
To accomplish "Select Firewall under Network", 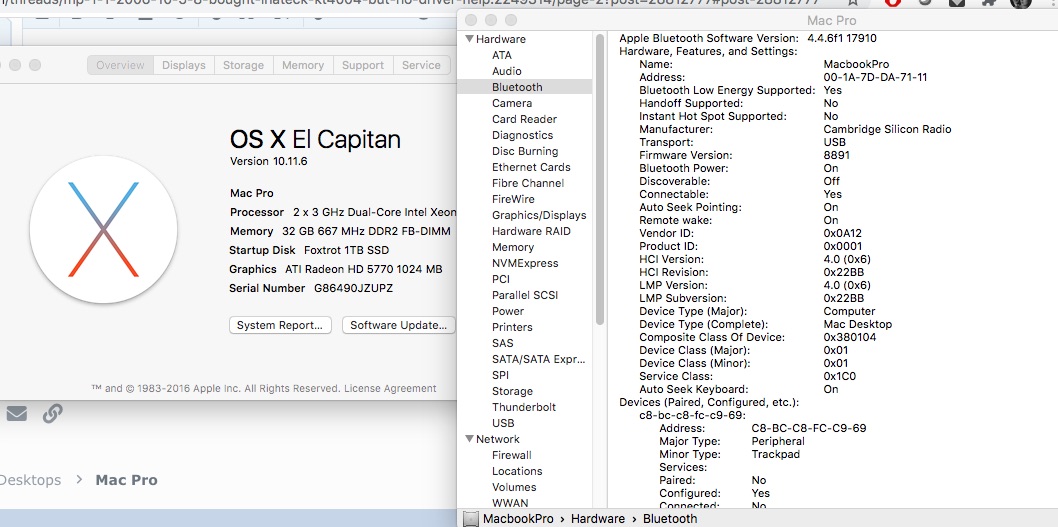I will [511, 455].
